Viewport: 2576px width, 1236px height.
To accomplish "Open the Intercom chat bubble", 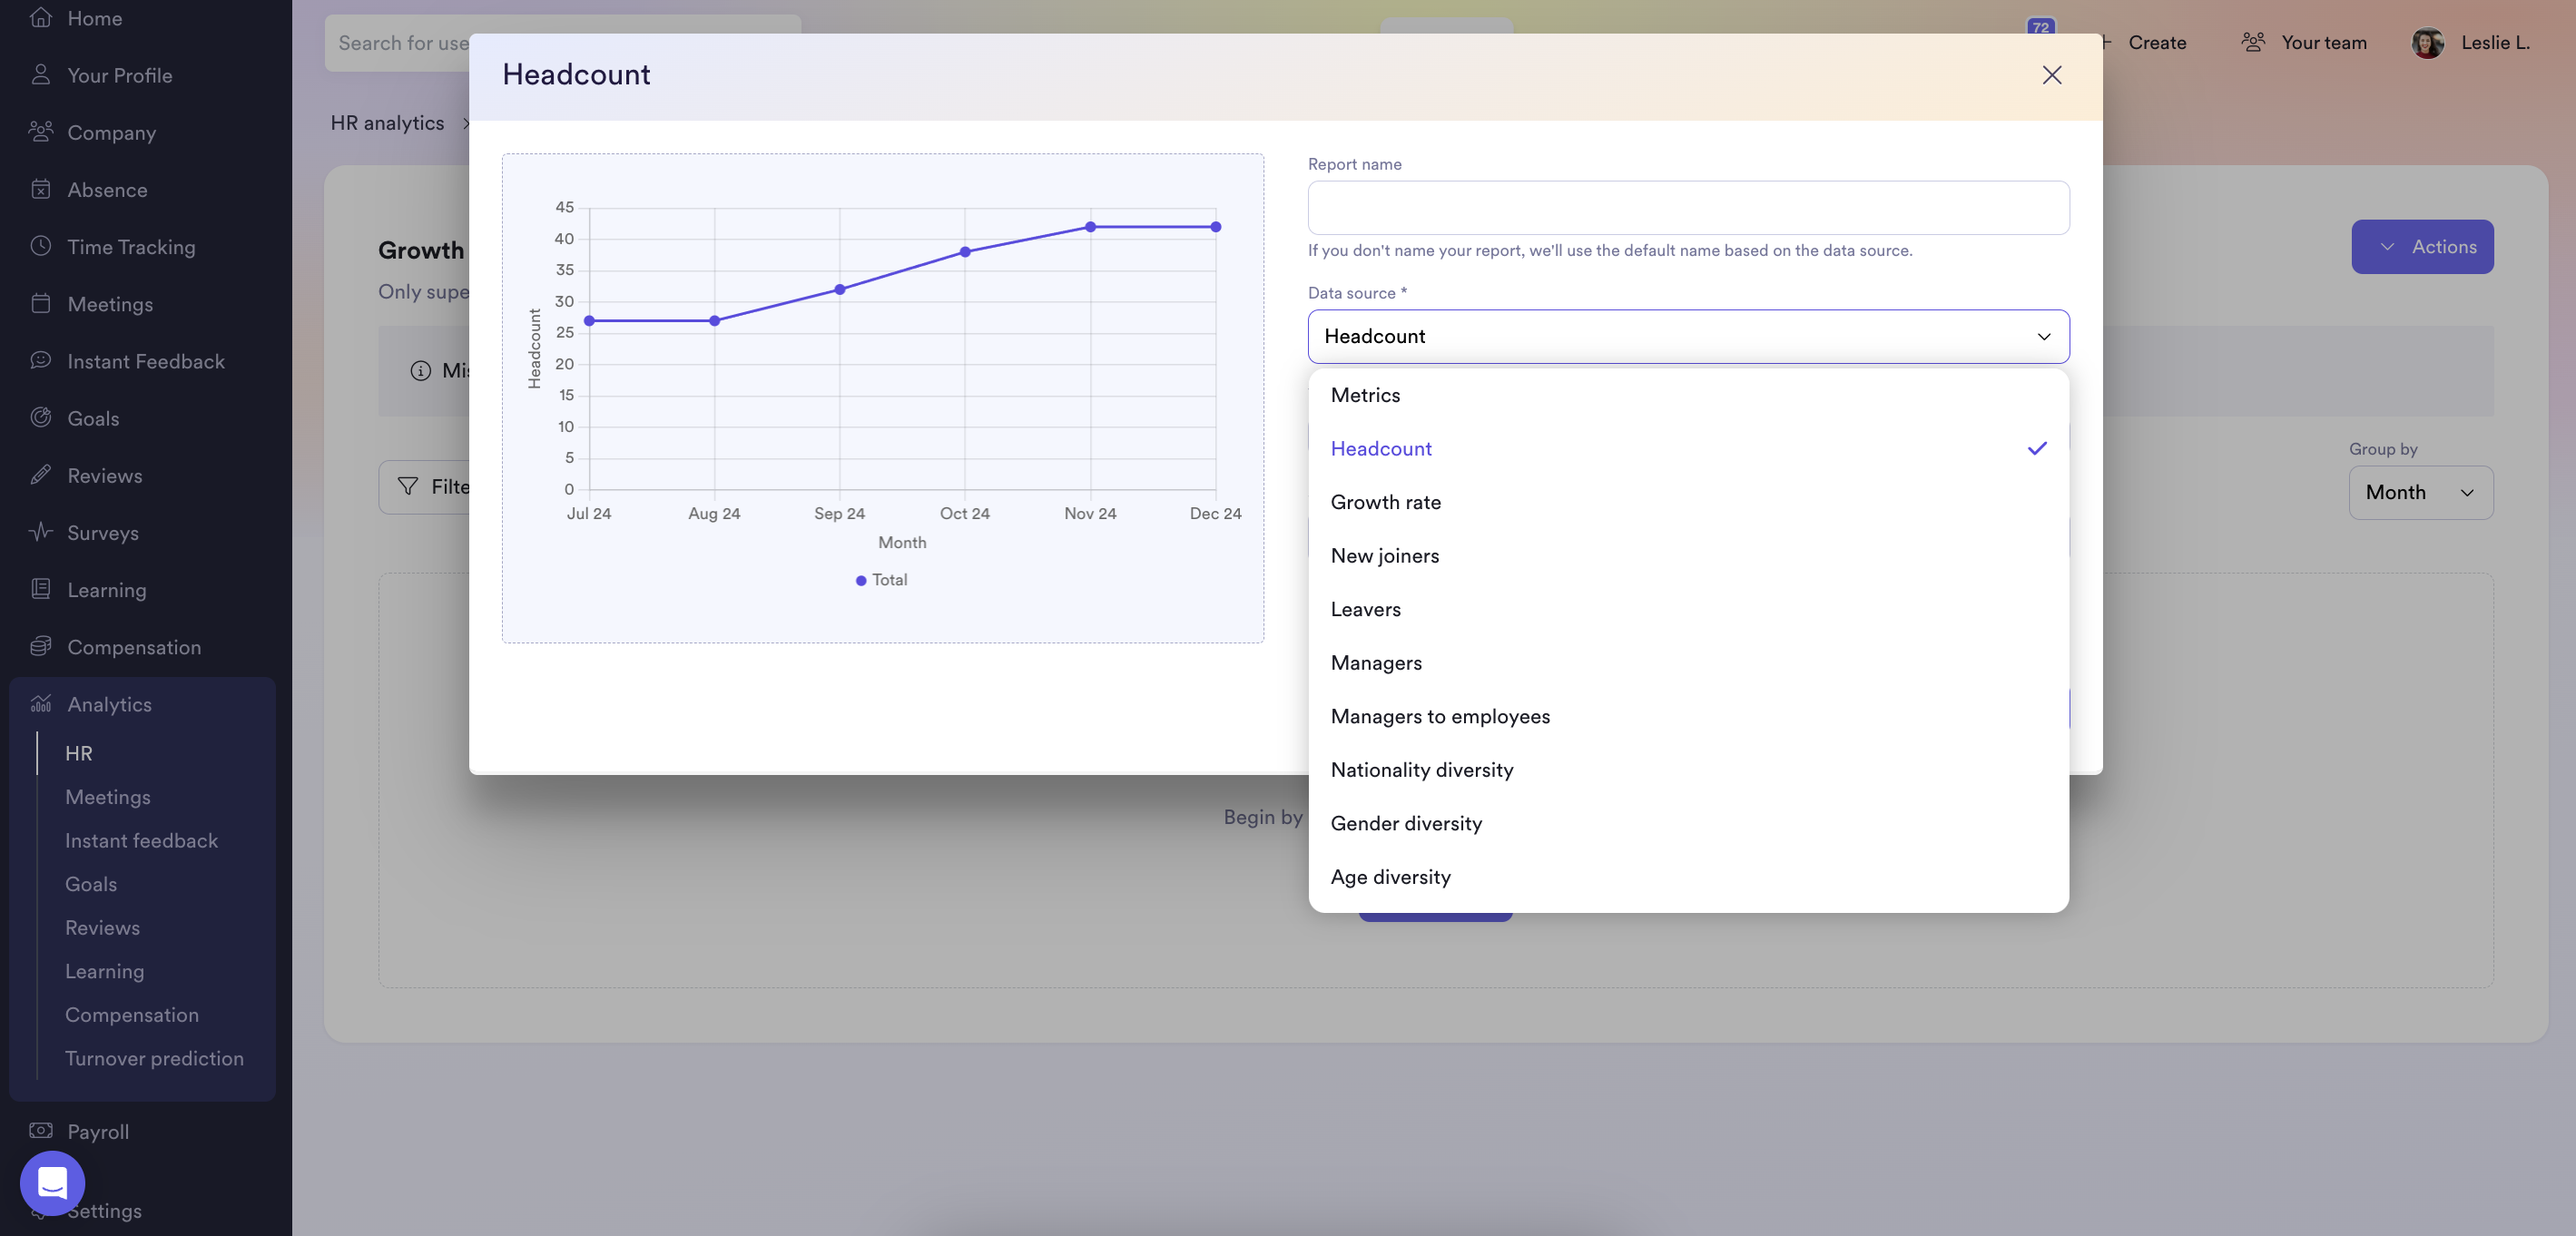I will pyautogui.click(x=52, y=1183).
